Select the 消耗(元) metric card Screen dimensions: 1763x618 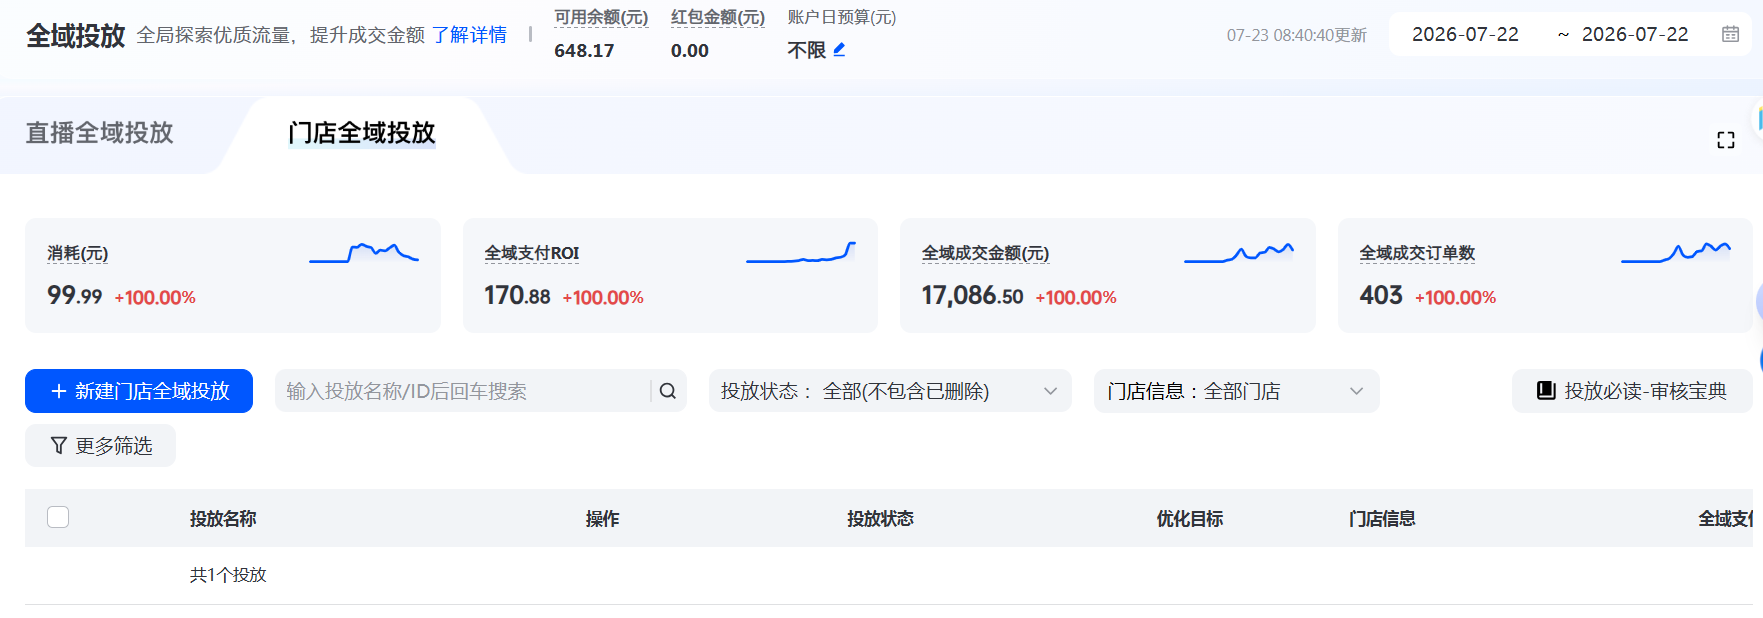coord(233,275)
